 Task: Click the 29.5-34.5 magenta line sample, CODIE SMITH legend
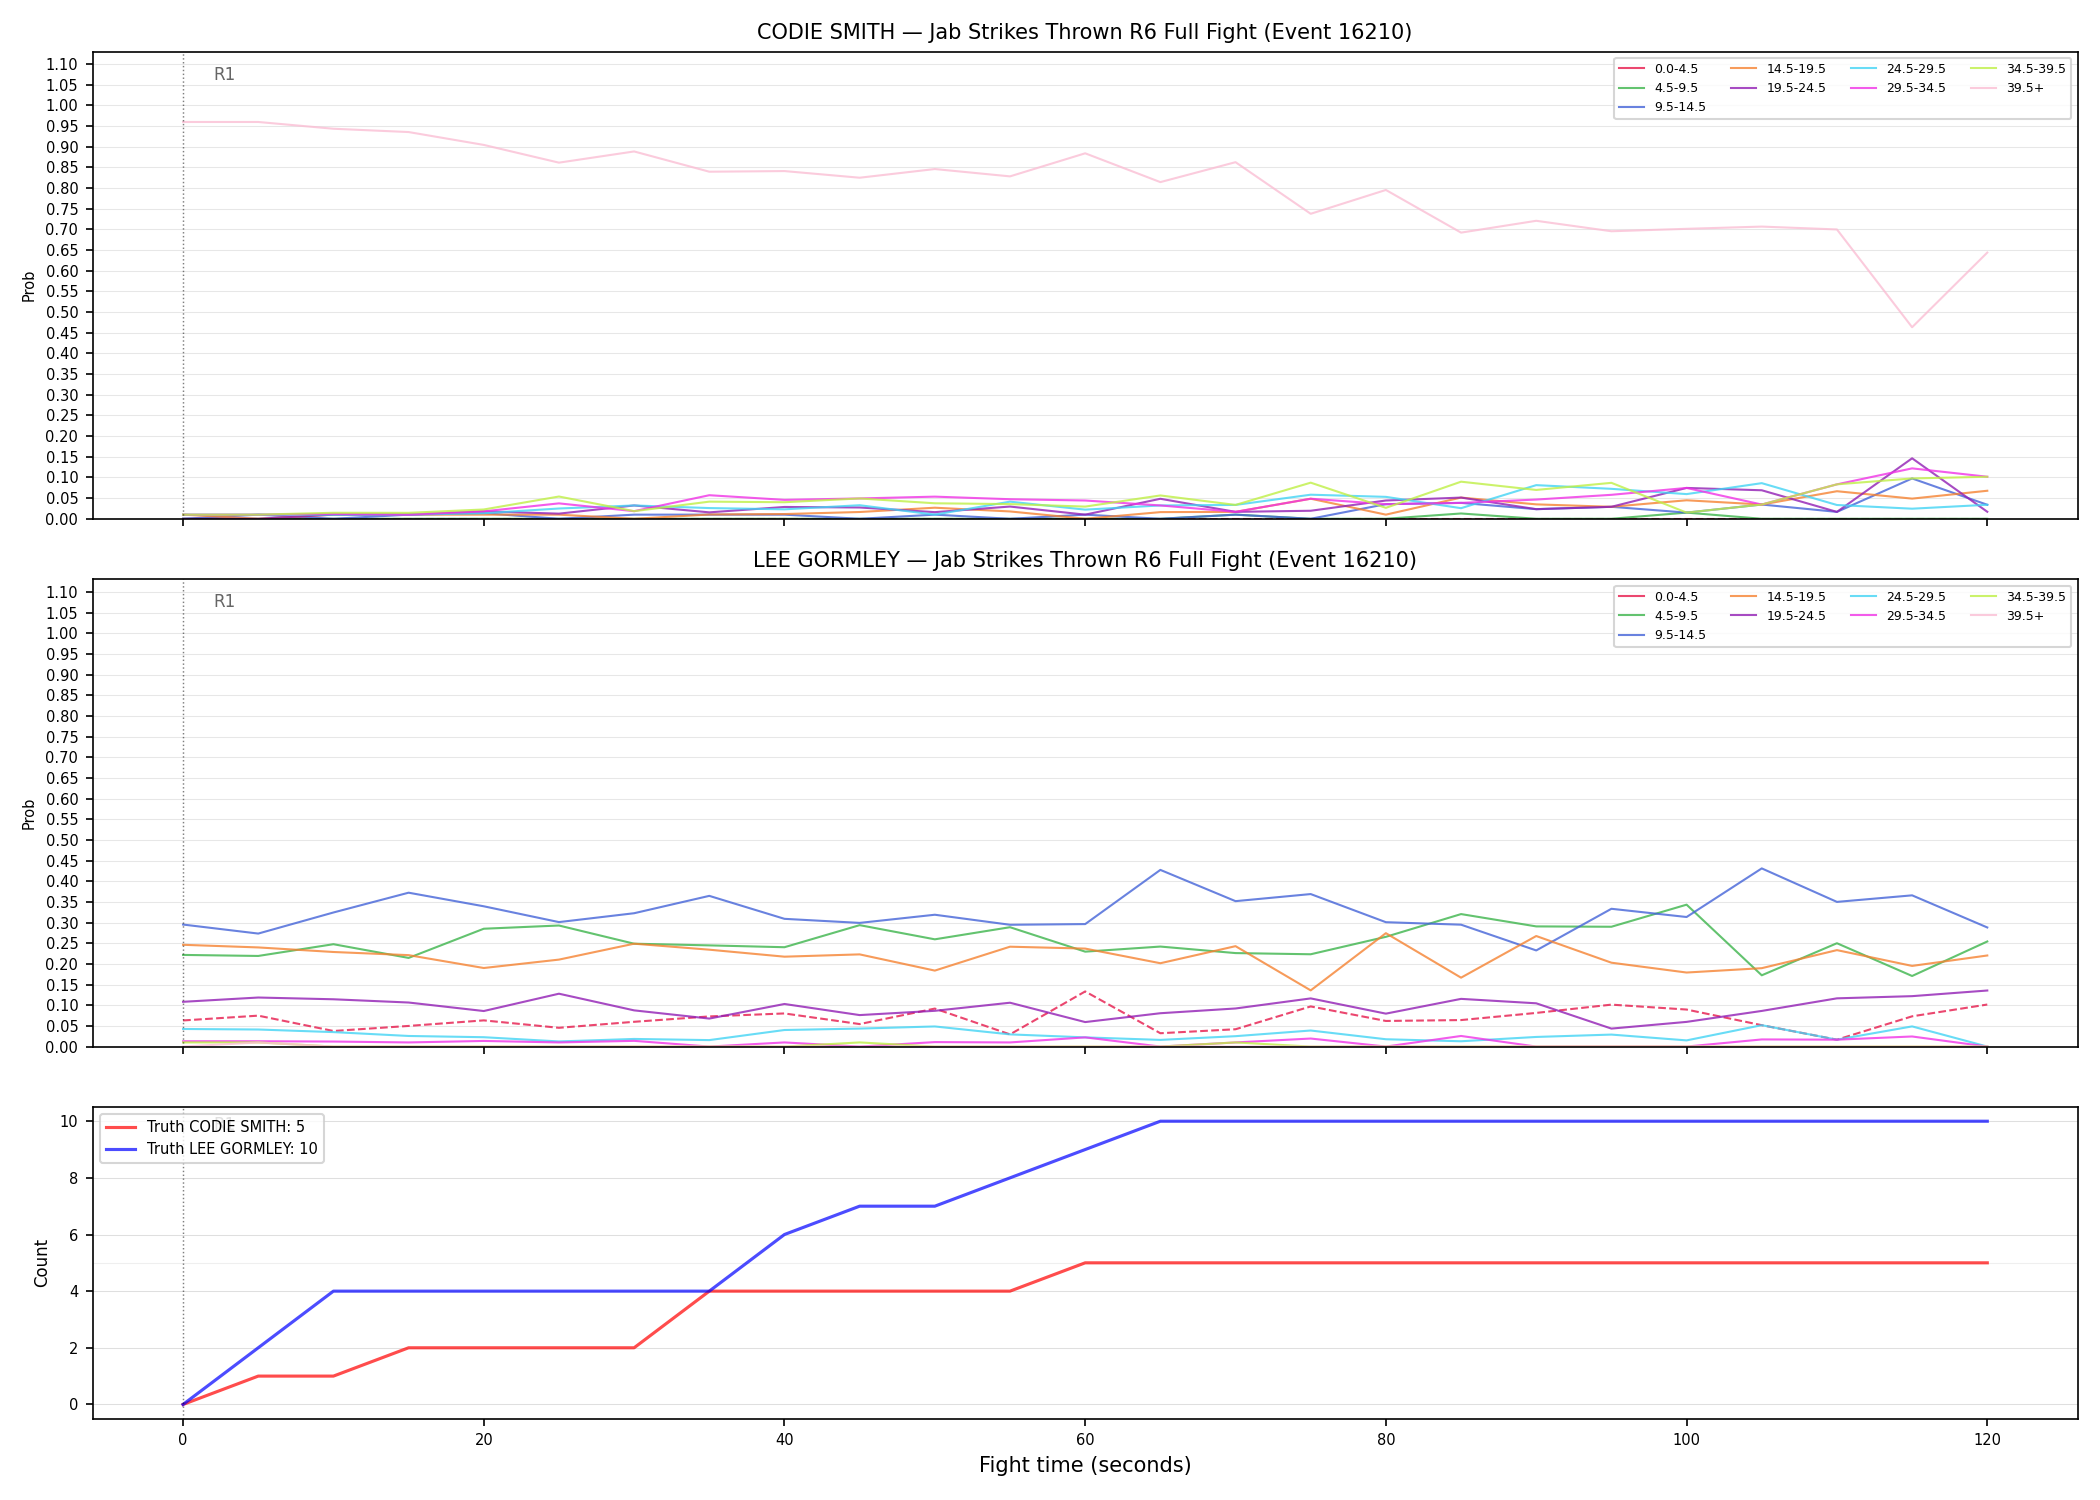[x=1863, y=88]
